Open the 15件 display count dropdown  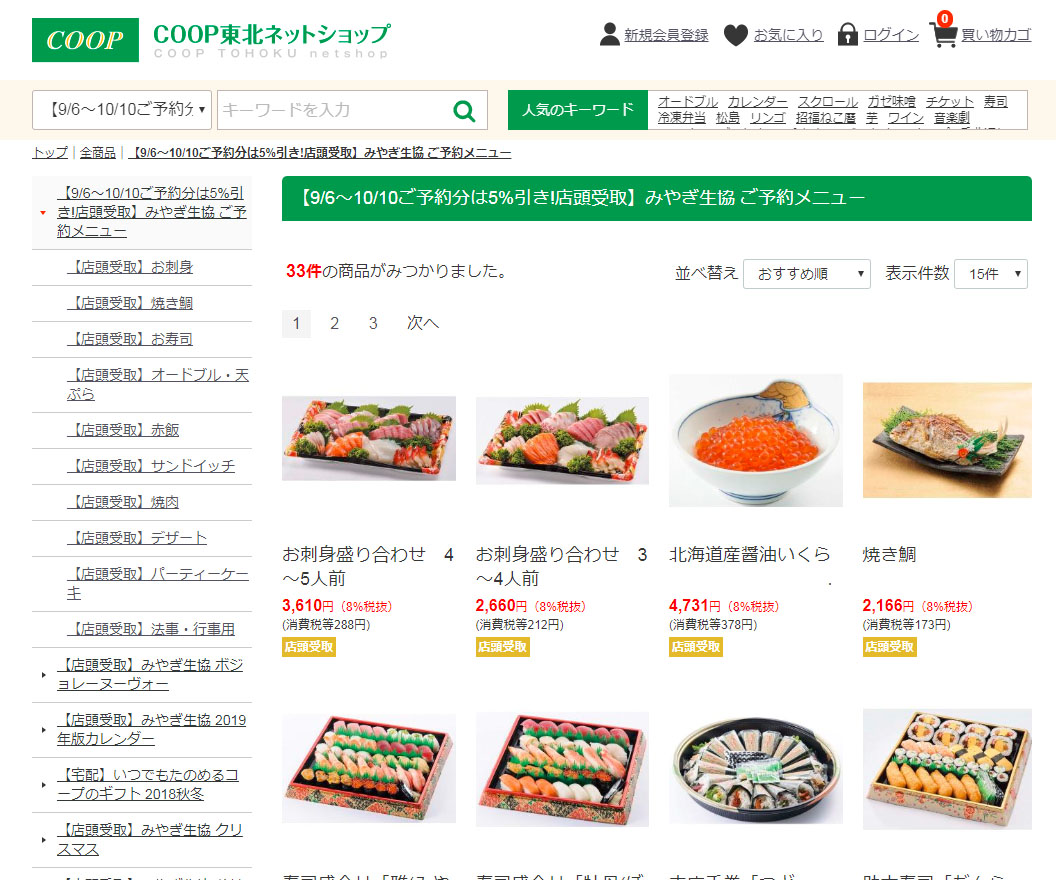(991, 274)
